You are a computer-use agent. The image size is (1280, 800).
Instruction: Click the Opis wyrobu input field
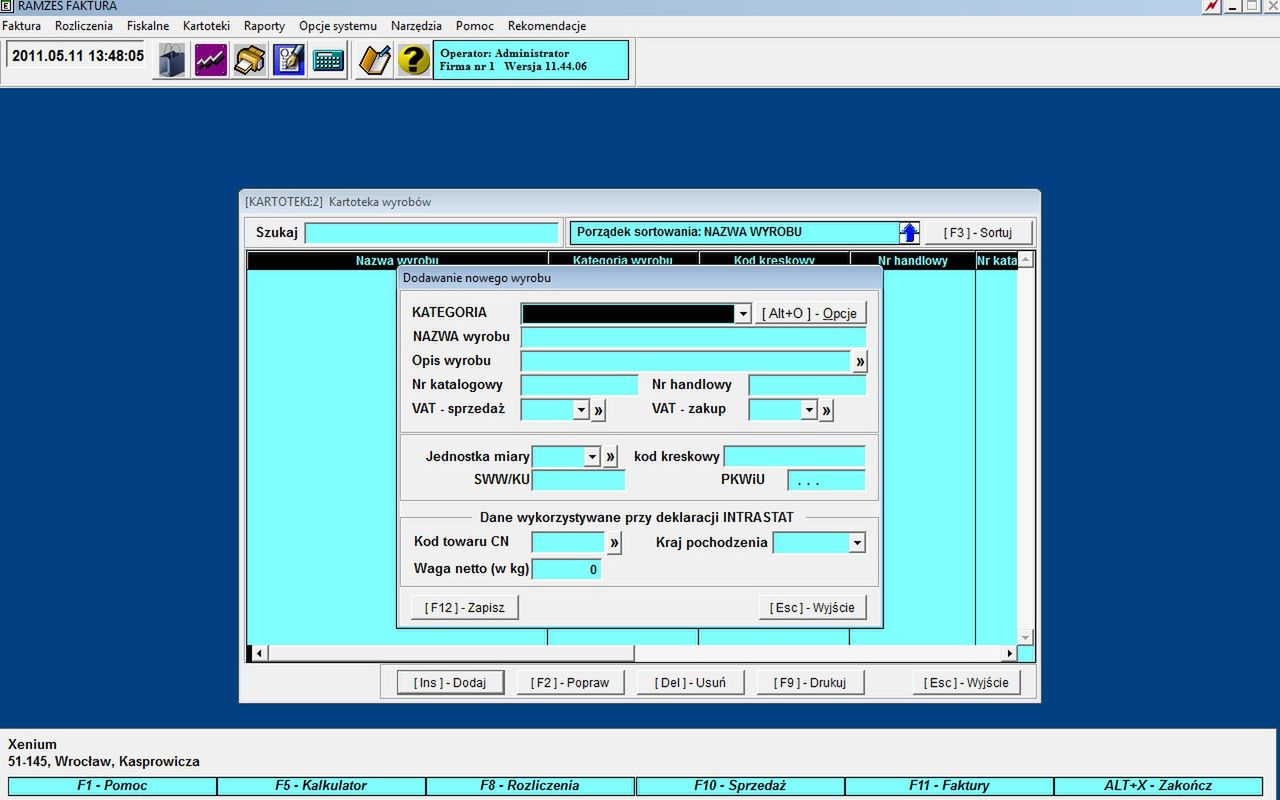pos(685,361)
